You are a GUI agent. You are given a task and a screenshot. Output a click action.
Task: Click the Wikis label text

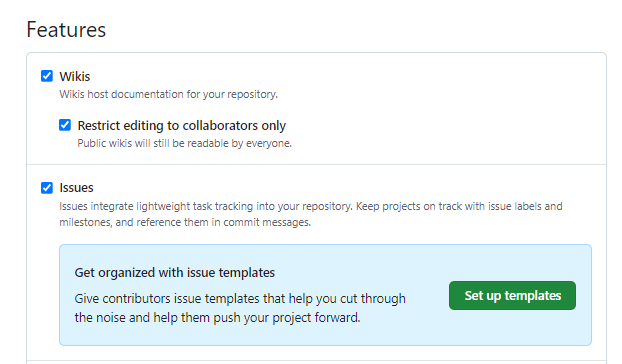click(75, 76)
